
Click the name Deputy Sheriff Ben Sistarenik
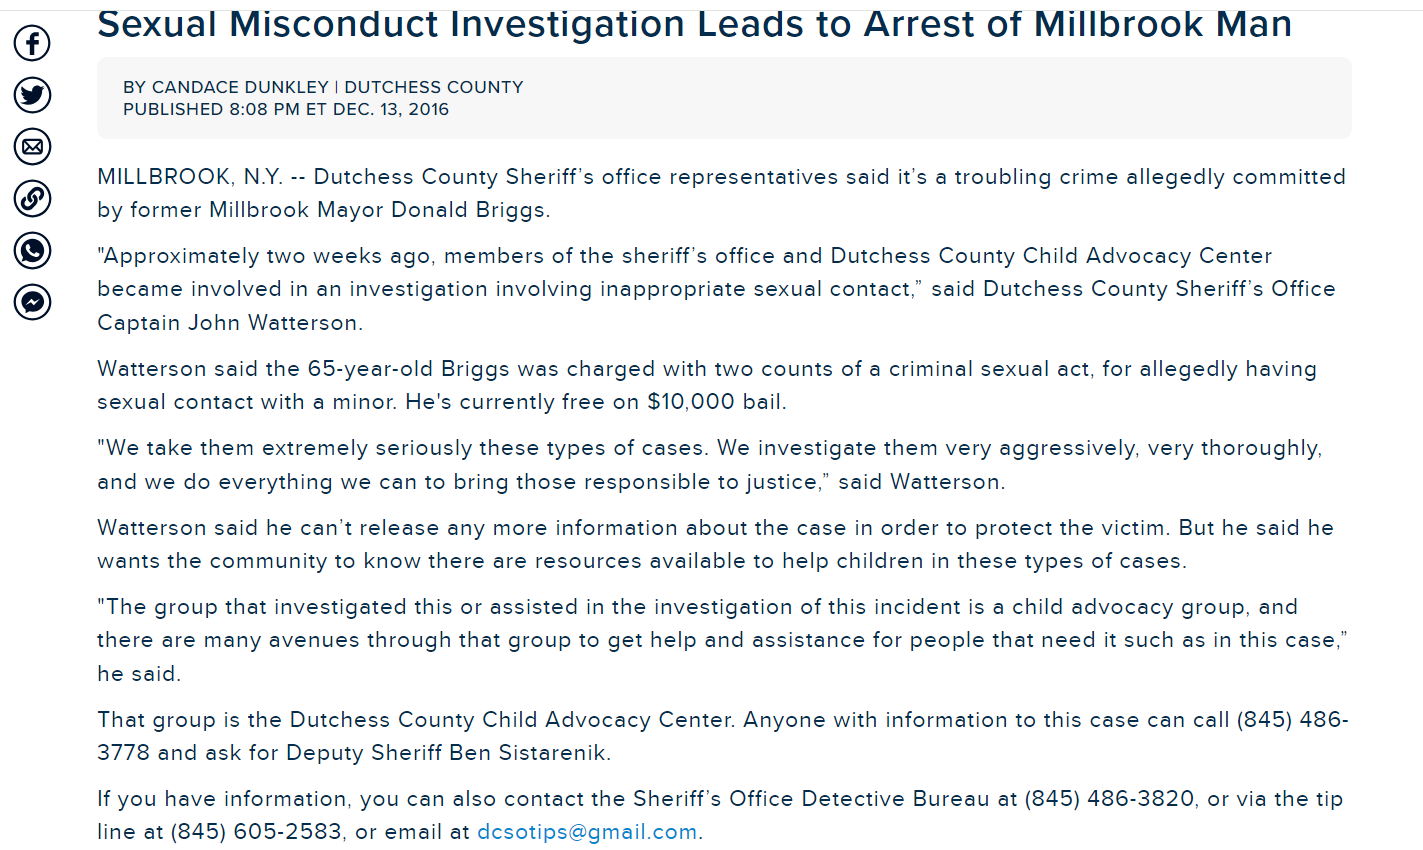pyautogui.click(x=447, y=753)
